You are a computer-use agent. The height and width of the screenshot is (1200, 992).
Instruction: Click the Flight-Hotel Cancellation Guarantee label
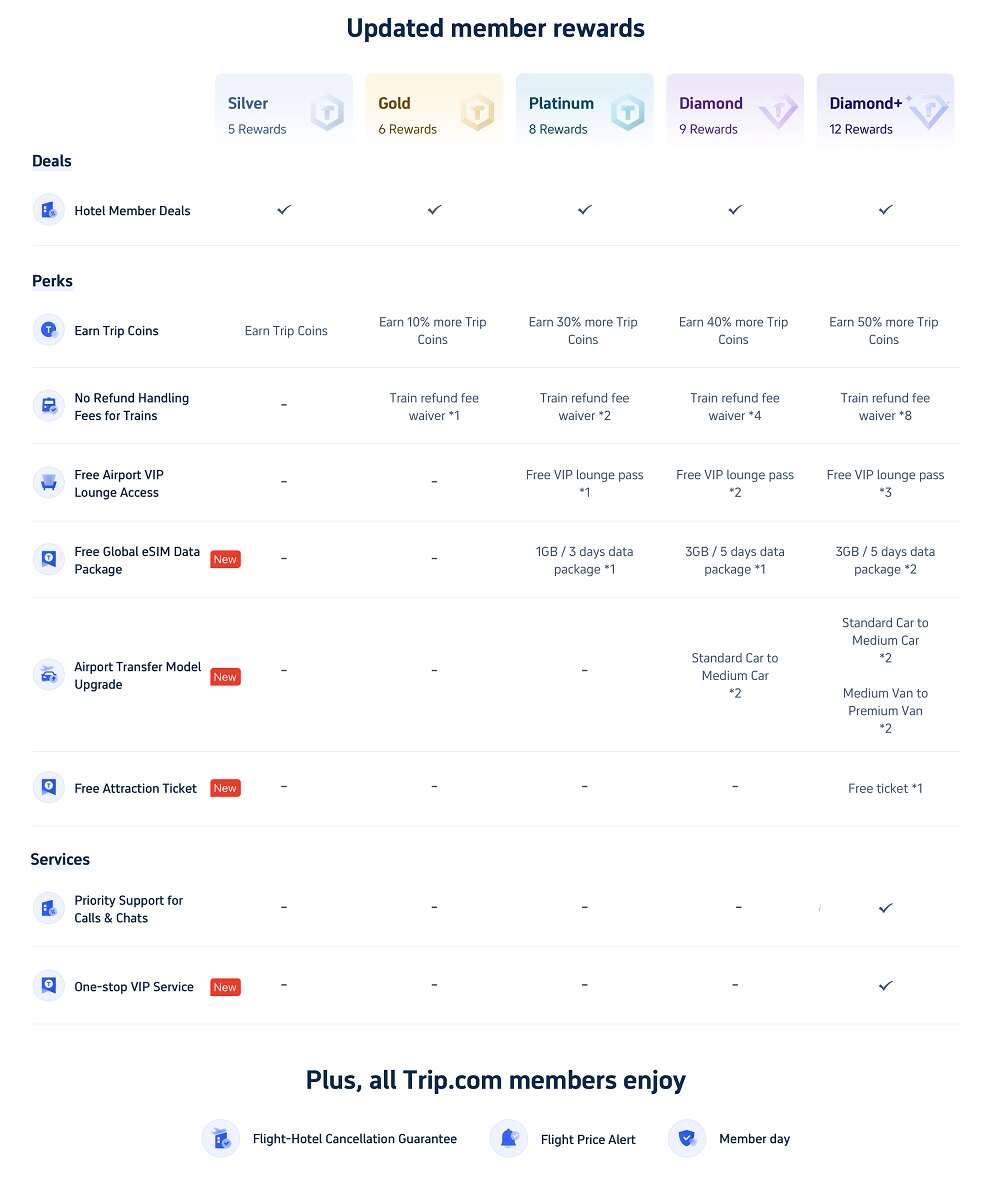pyautogui.click(x=355, y=1139)
